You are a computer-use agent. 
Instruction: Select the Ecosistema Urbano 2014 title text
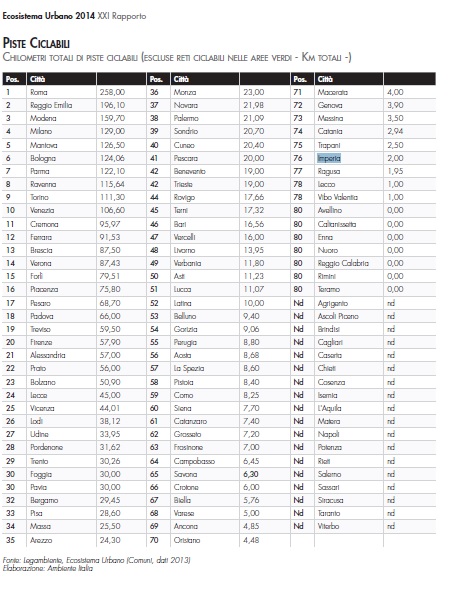(x=48, y=16)
